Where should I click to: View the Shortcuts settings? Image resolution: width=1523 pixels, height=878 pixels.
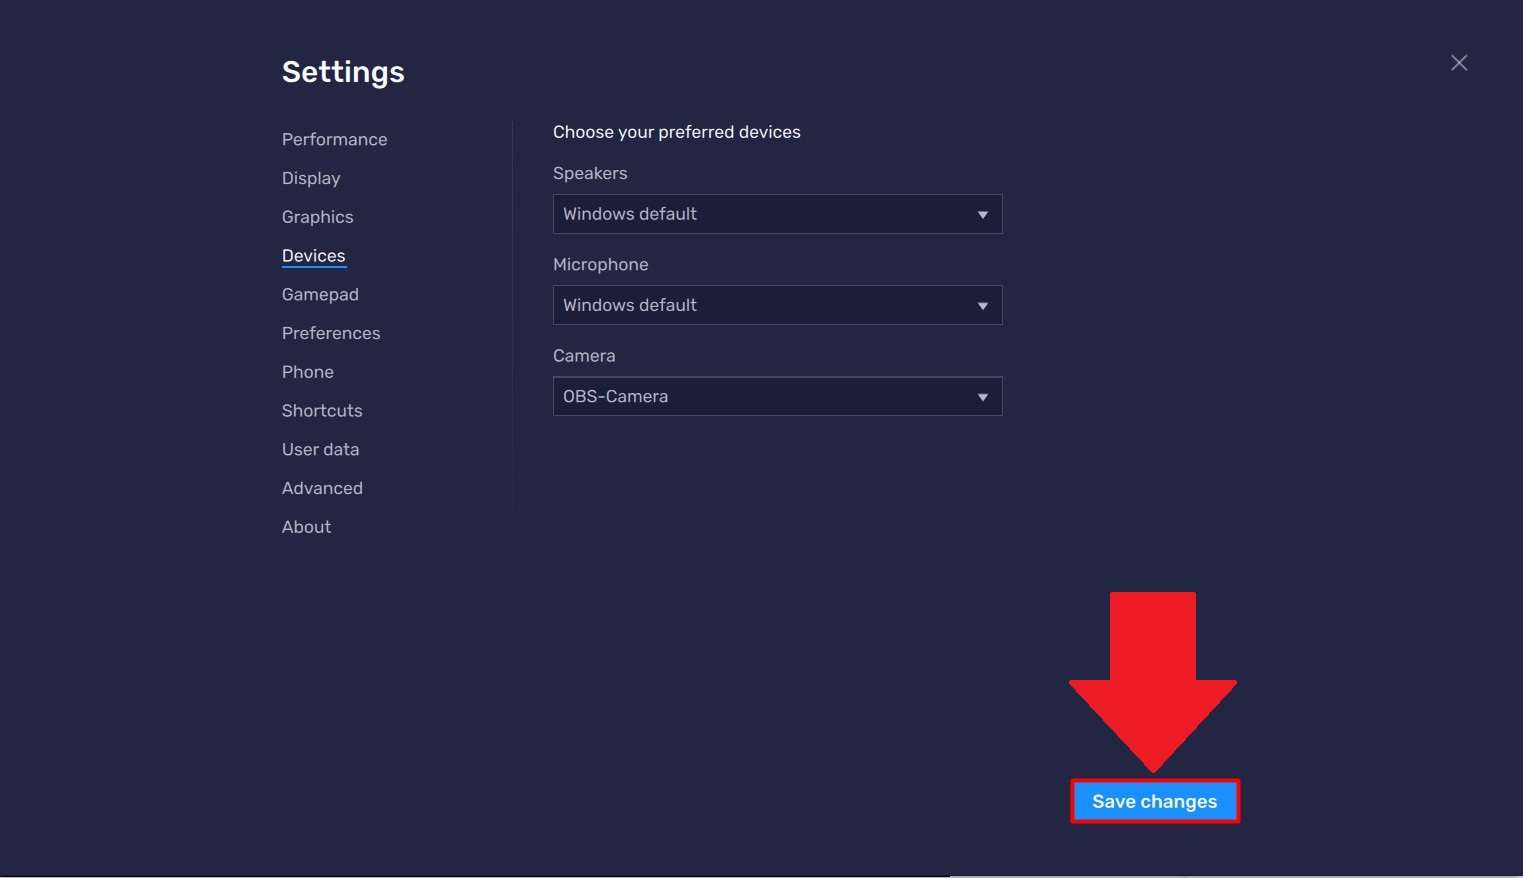click(322, 411)
